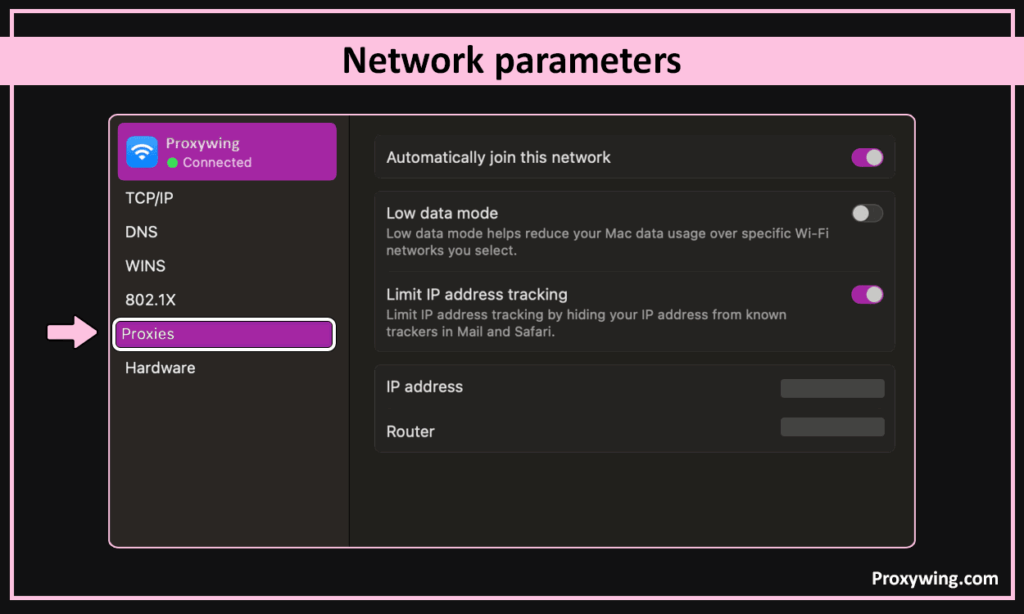The height and width of the screenshot is (614, 1024).
Task: Click the green Connected status dot
Action: click(173, 162)
